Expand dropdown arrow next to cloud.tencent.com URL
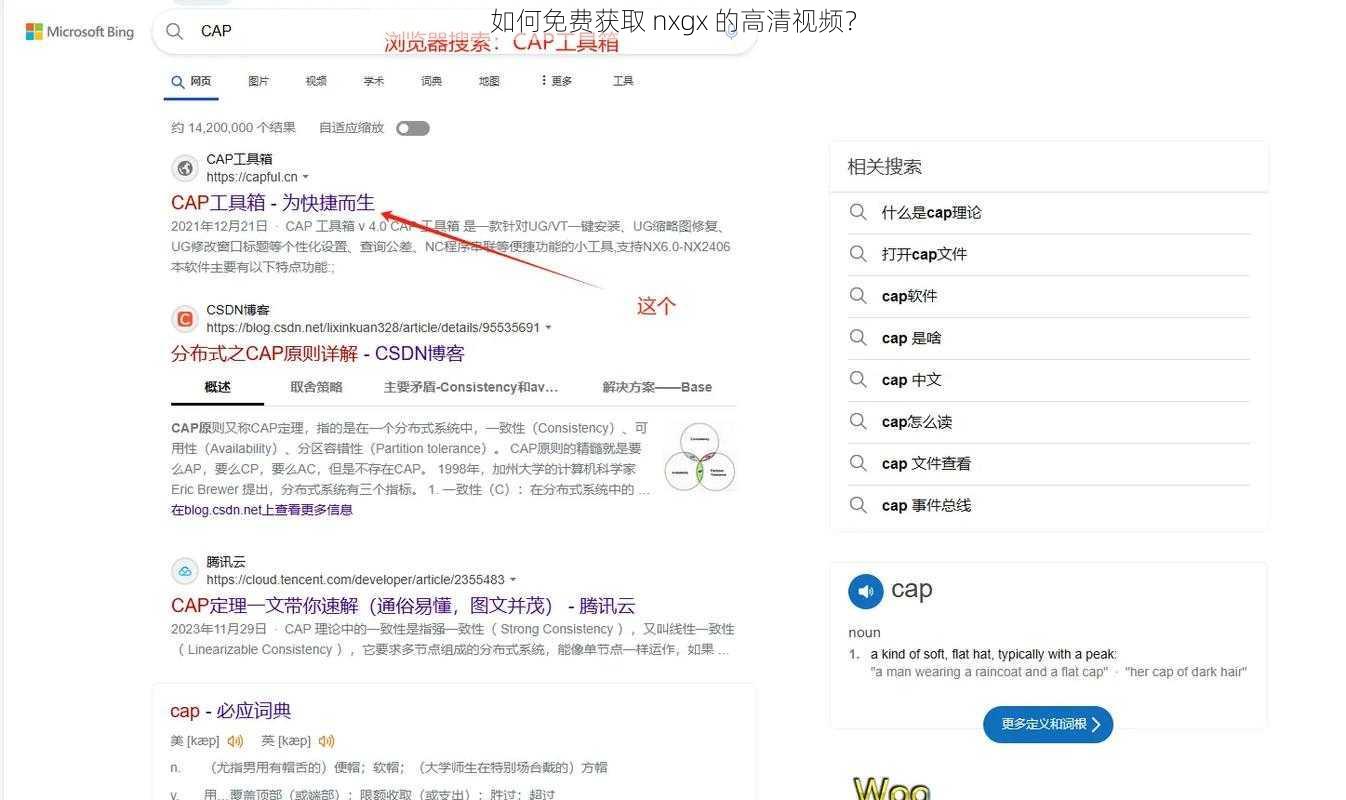The height and width of the screenshot is (800, 1346). tap(513, 580)
